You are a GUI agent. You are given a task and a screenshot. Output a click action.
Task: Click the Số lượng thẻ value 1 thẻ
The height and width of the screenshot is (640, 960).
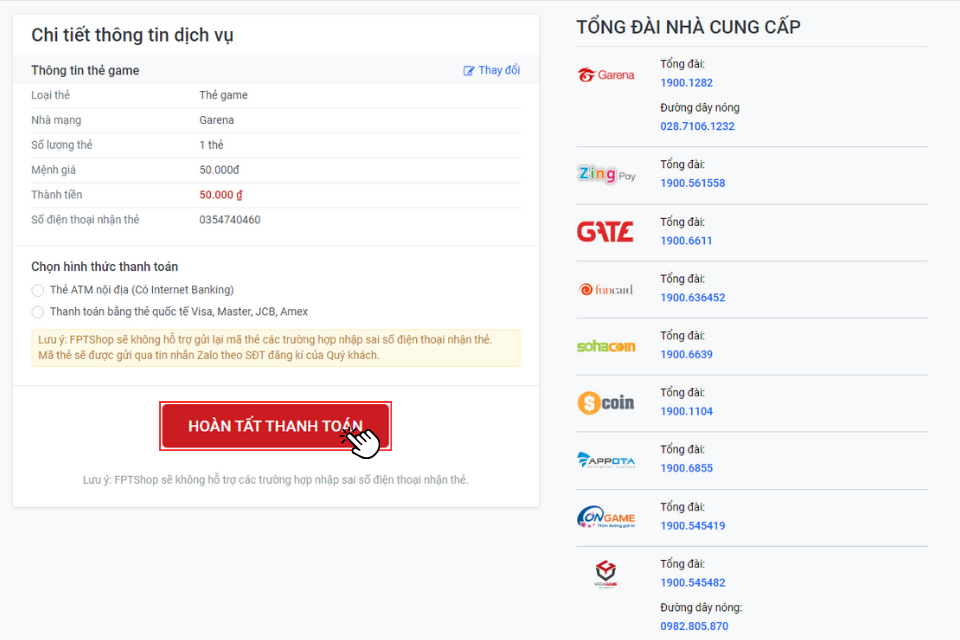click(211, 145)
